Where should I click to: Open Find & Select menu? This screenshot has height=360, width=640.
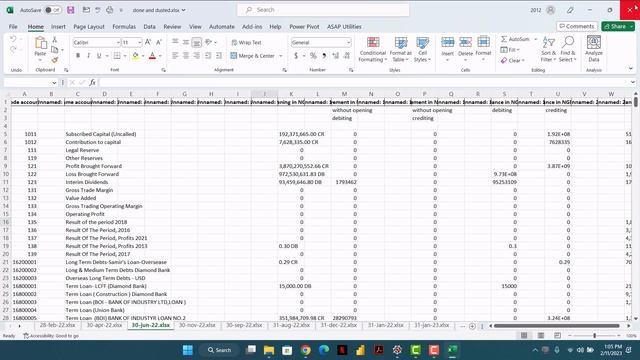568,49
